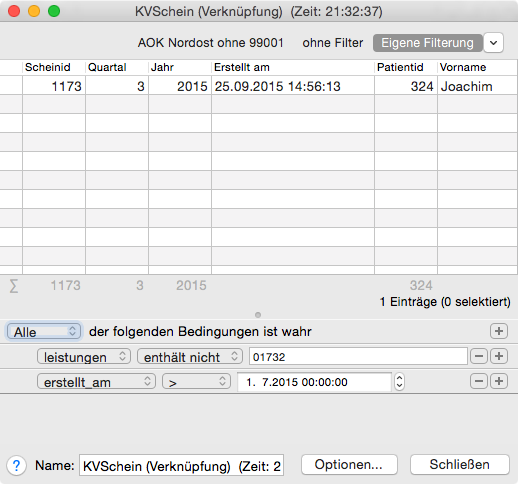Open the leistungen field dropdown

tap(84, 357)
